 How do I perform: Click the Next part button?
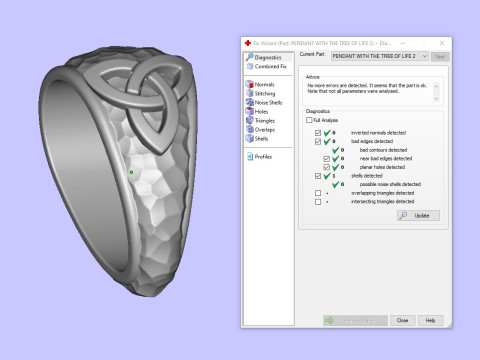coord(440,56)
